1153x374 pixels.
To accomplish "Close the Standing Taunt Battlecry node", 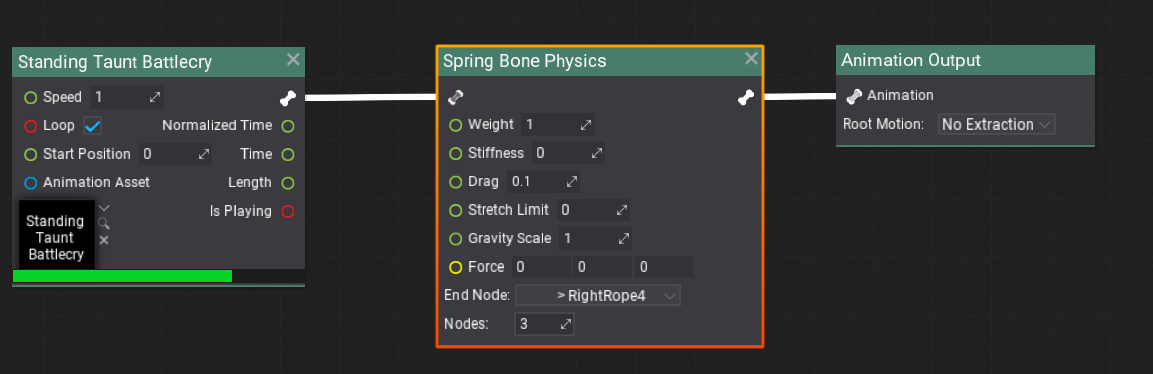I will (293, 60).
